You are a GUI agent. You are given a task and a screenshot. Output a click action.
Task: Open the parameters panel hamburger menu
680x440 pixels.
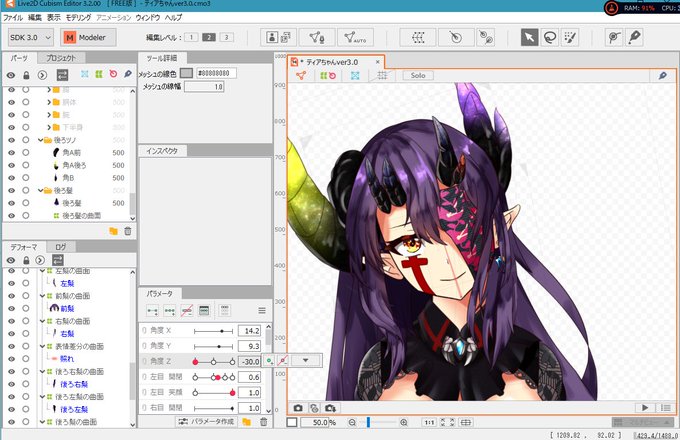262,310
